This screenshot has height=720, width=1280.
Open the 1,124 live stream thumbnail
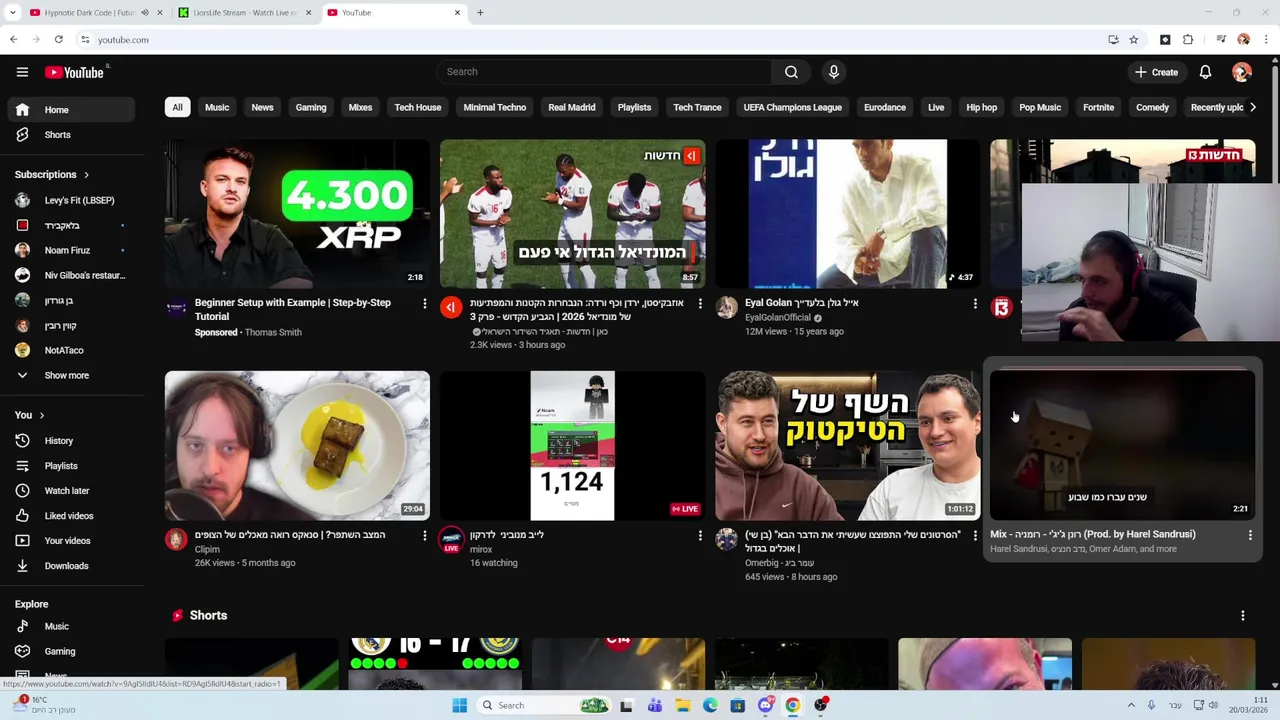tap(572, 446)
